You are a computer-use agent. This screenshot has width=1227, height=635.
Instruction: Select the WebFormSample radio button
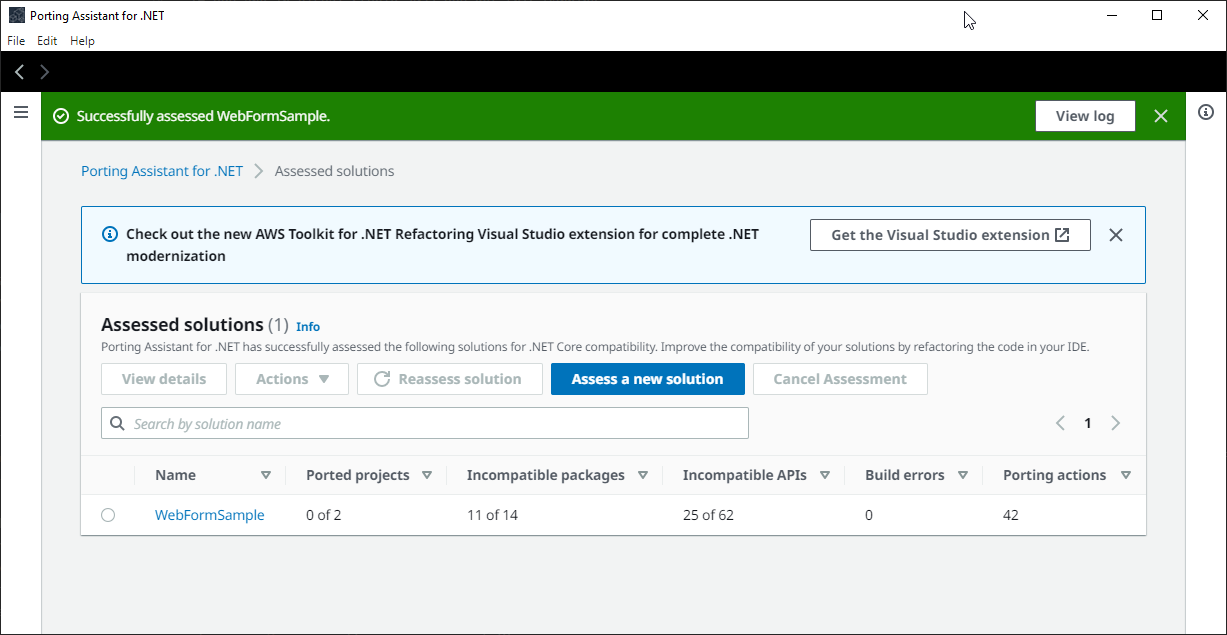[108, 515]
